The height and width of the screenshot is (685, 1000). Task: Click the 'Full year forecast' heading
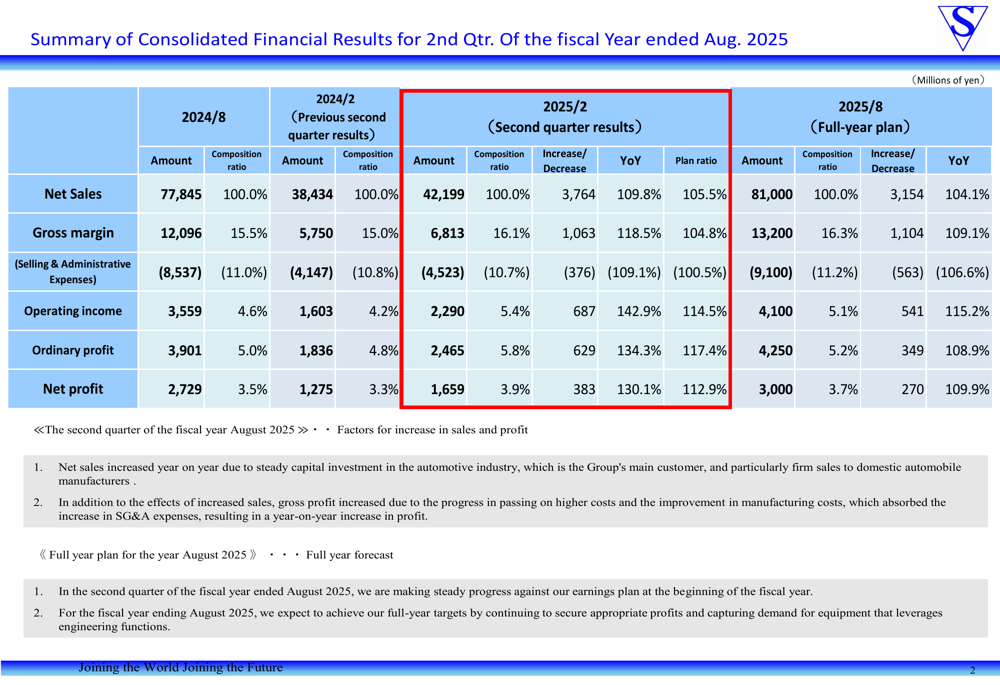coord(349,555)
